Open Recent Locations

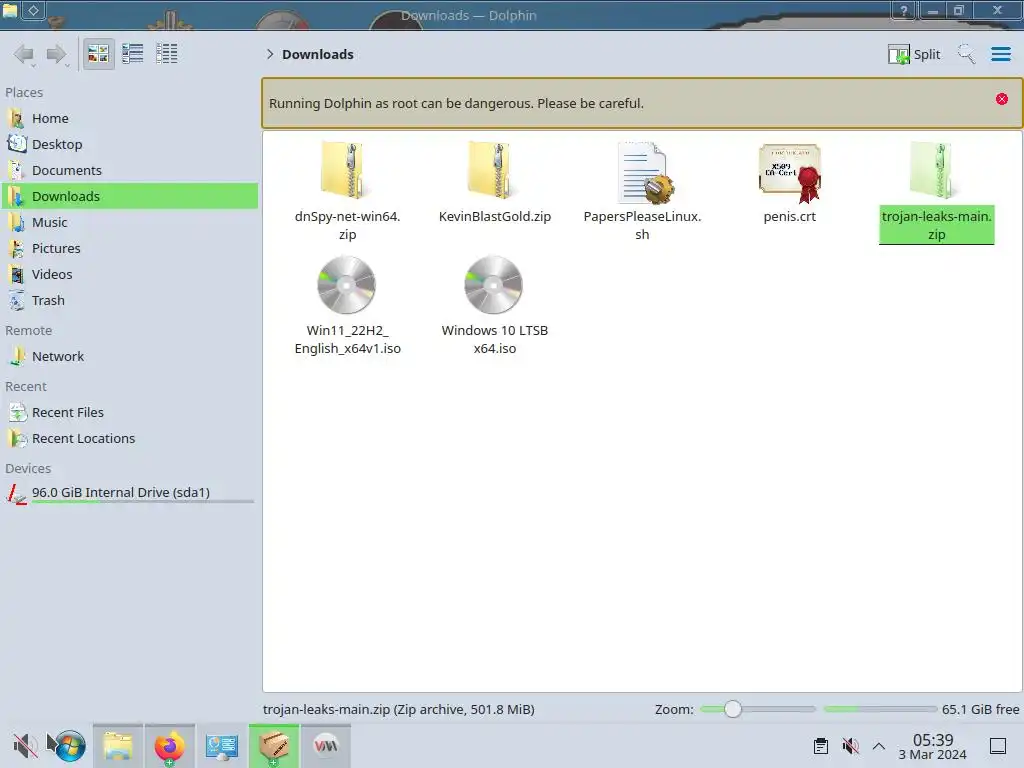[x=129, y=439]
